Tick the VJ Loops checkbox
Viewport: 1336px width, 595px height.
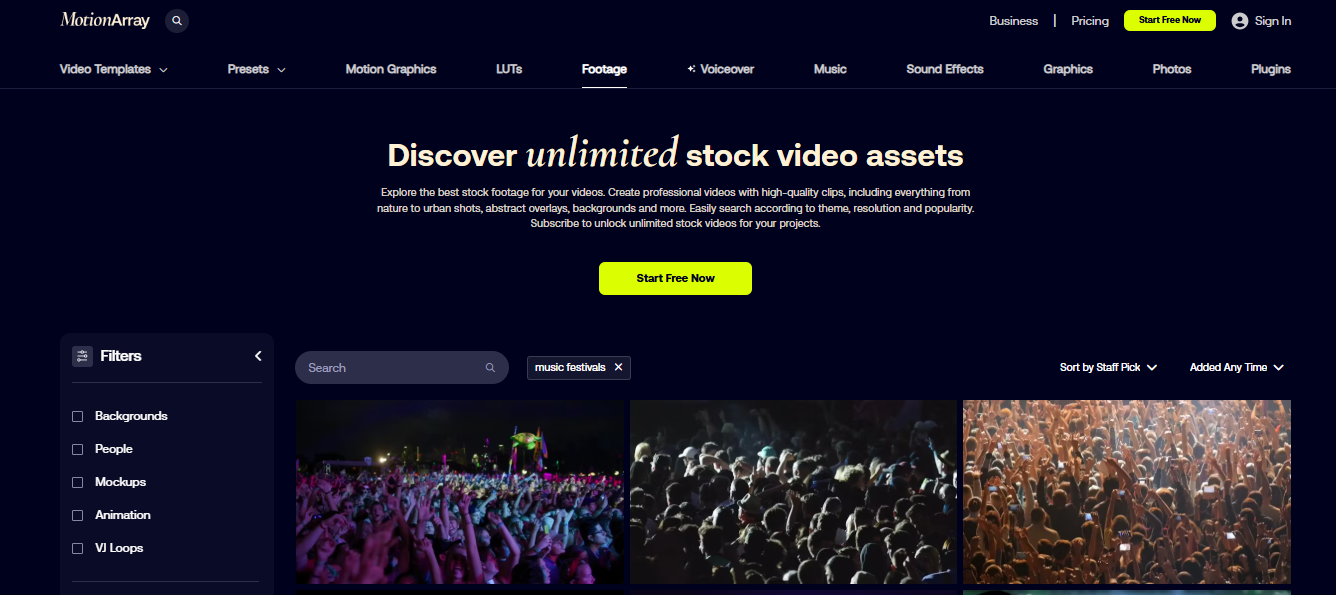point(78,548)
